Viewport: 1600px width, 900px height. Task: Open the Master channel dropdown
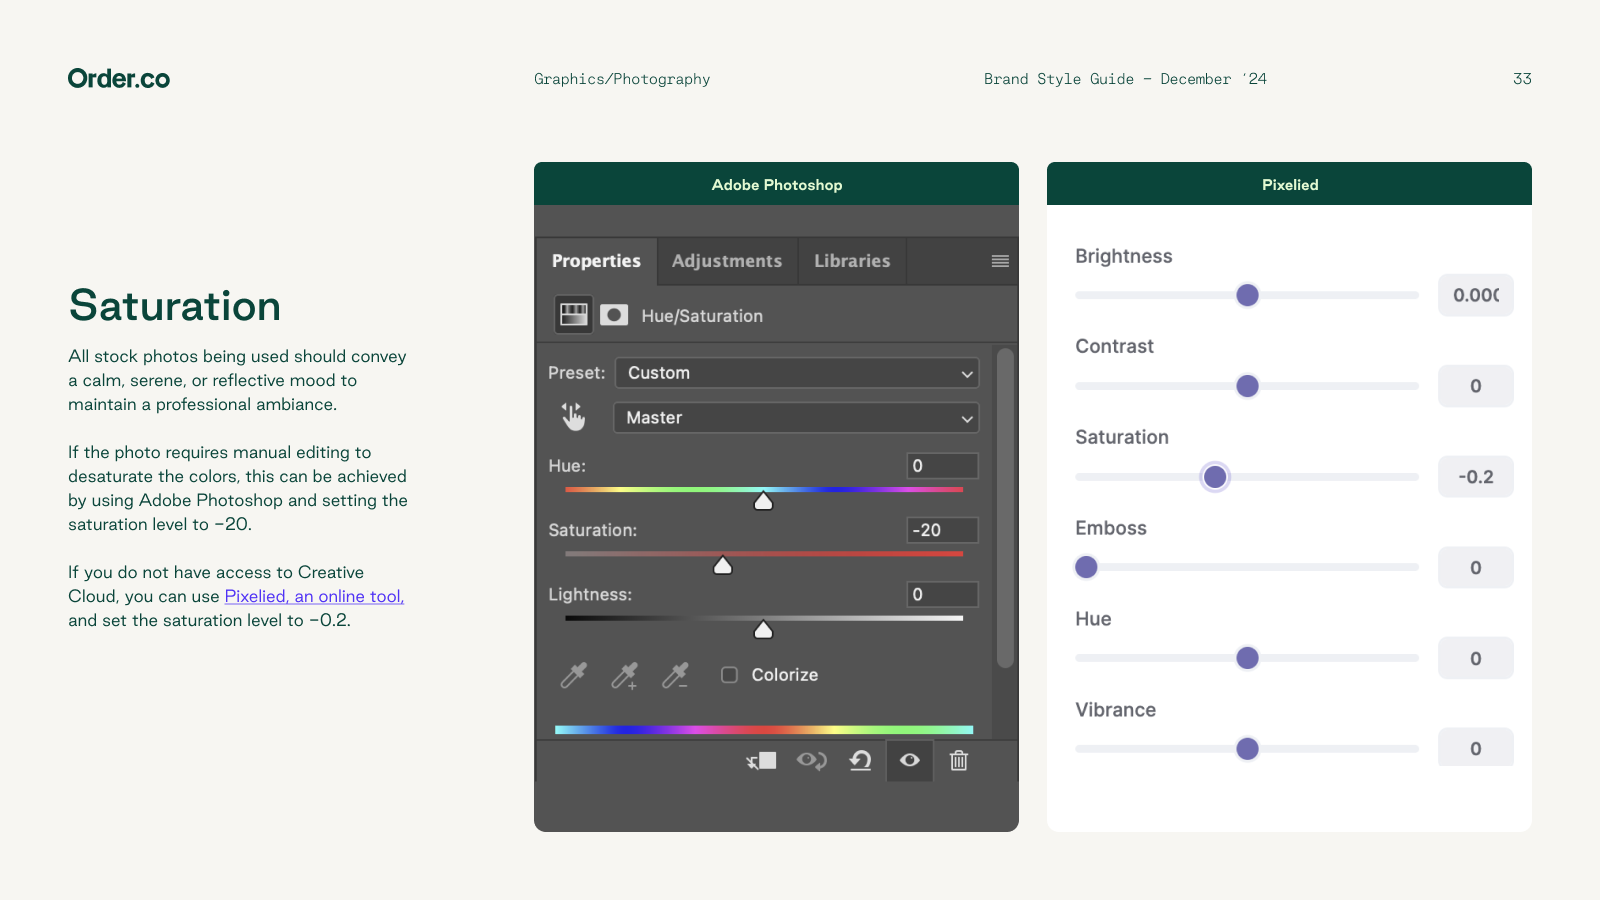796,418
